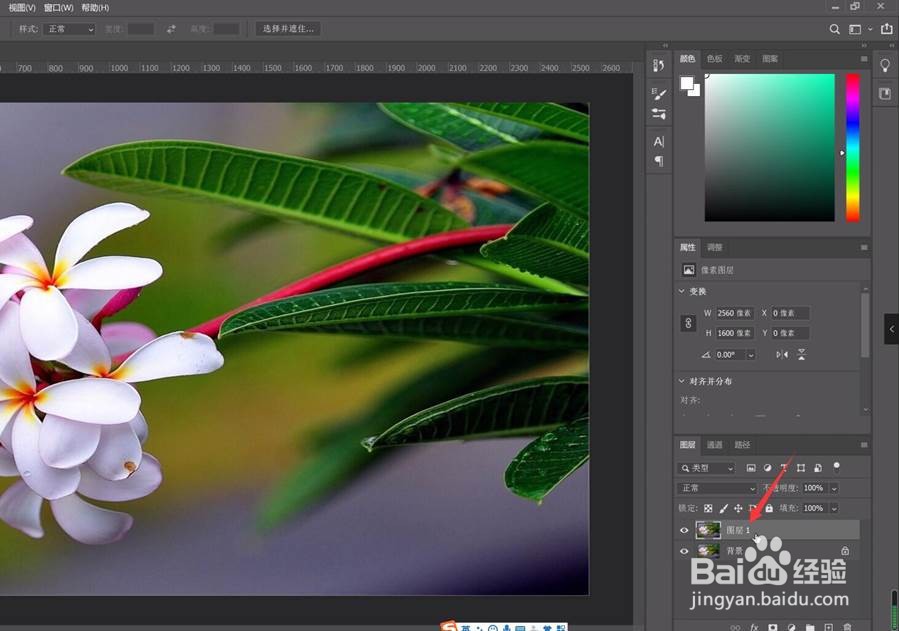Open the Layers panel menu
This screenshot has width=899, height=631.
coord(864,445)
